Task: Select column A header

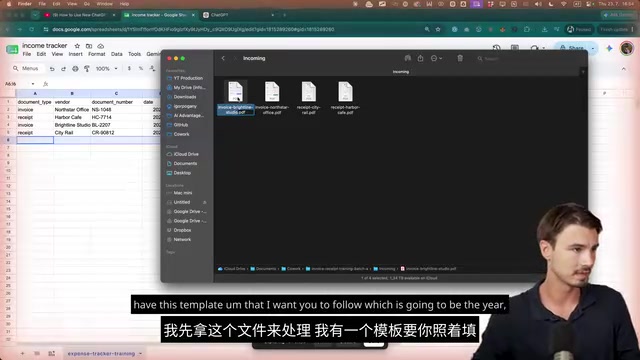Action: coord(35,93)
